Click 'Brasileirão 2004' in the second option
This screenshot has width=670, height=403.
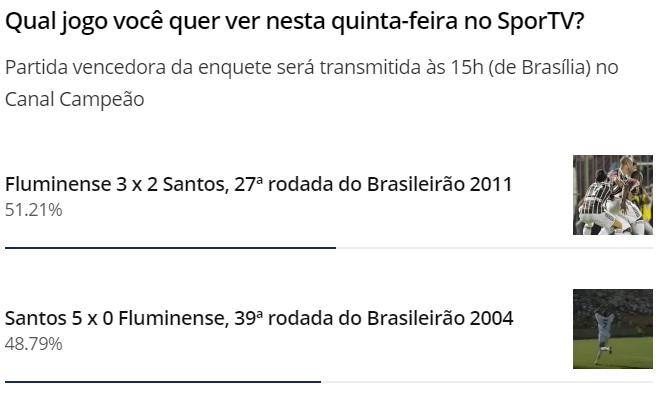440,318
